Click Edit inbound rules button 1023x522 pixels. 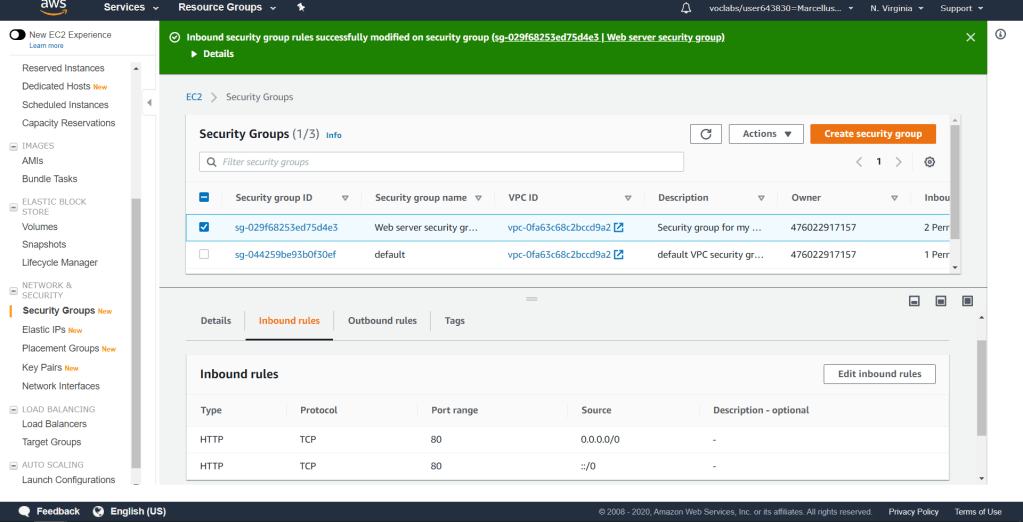pos(879,374)
